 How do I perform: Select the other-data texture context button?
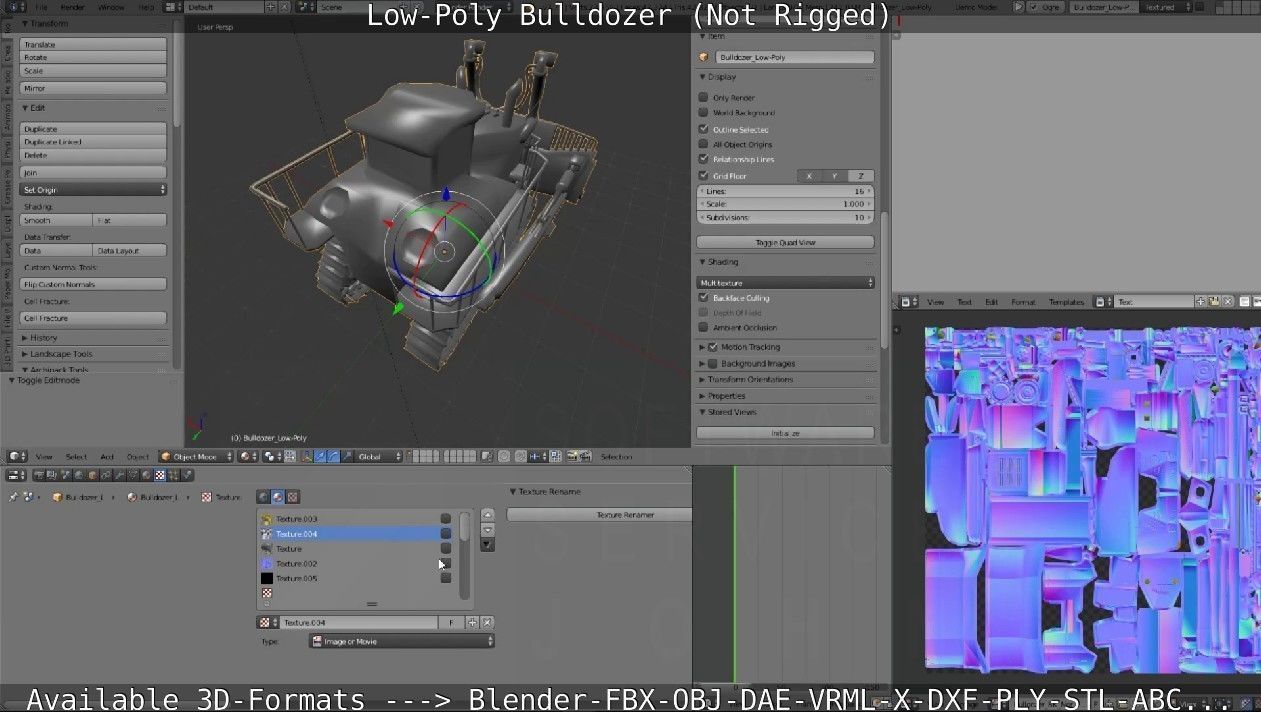(293, 496)
